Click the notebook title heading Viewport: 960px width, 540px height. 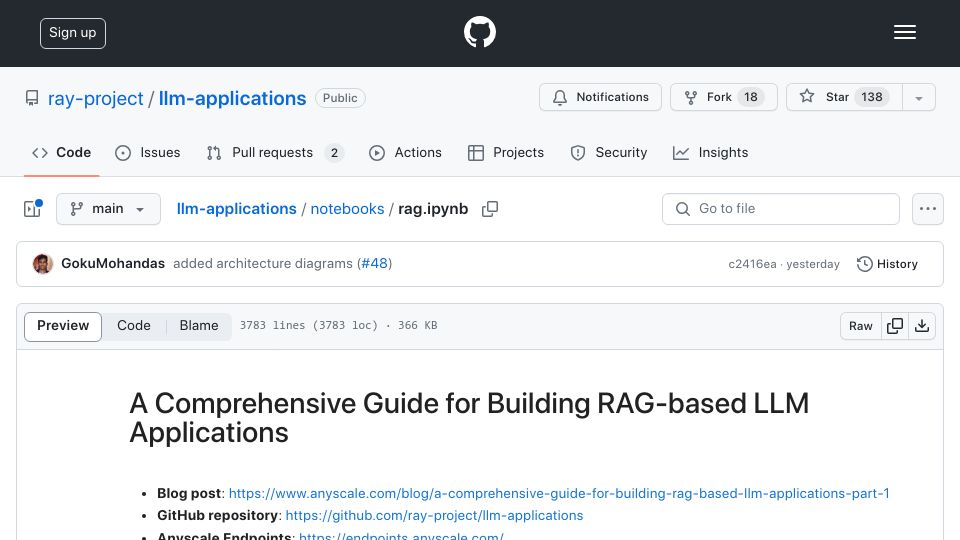(x=469, y=418)
